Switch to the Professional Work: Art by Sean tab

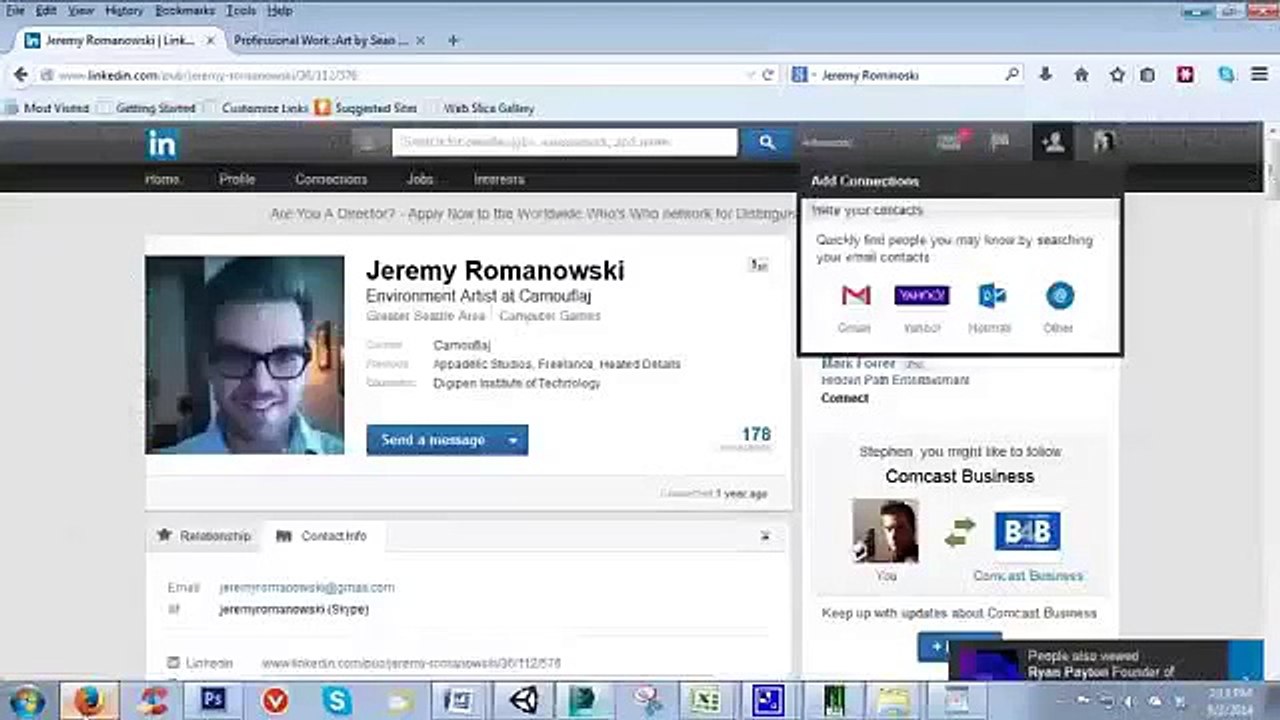[320, 41]
